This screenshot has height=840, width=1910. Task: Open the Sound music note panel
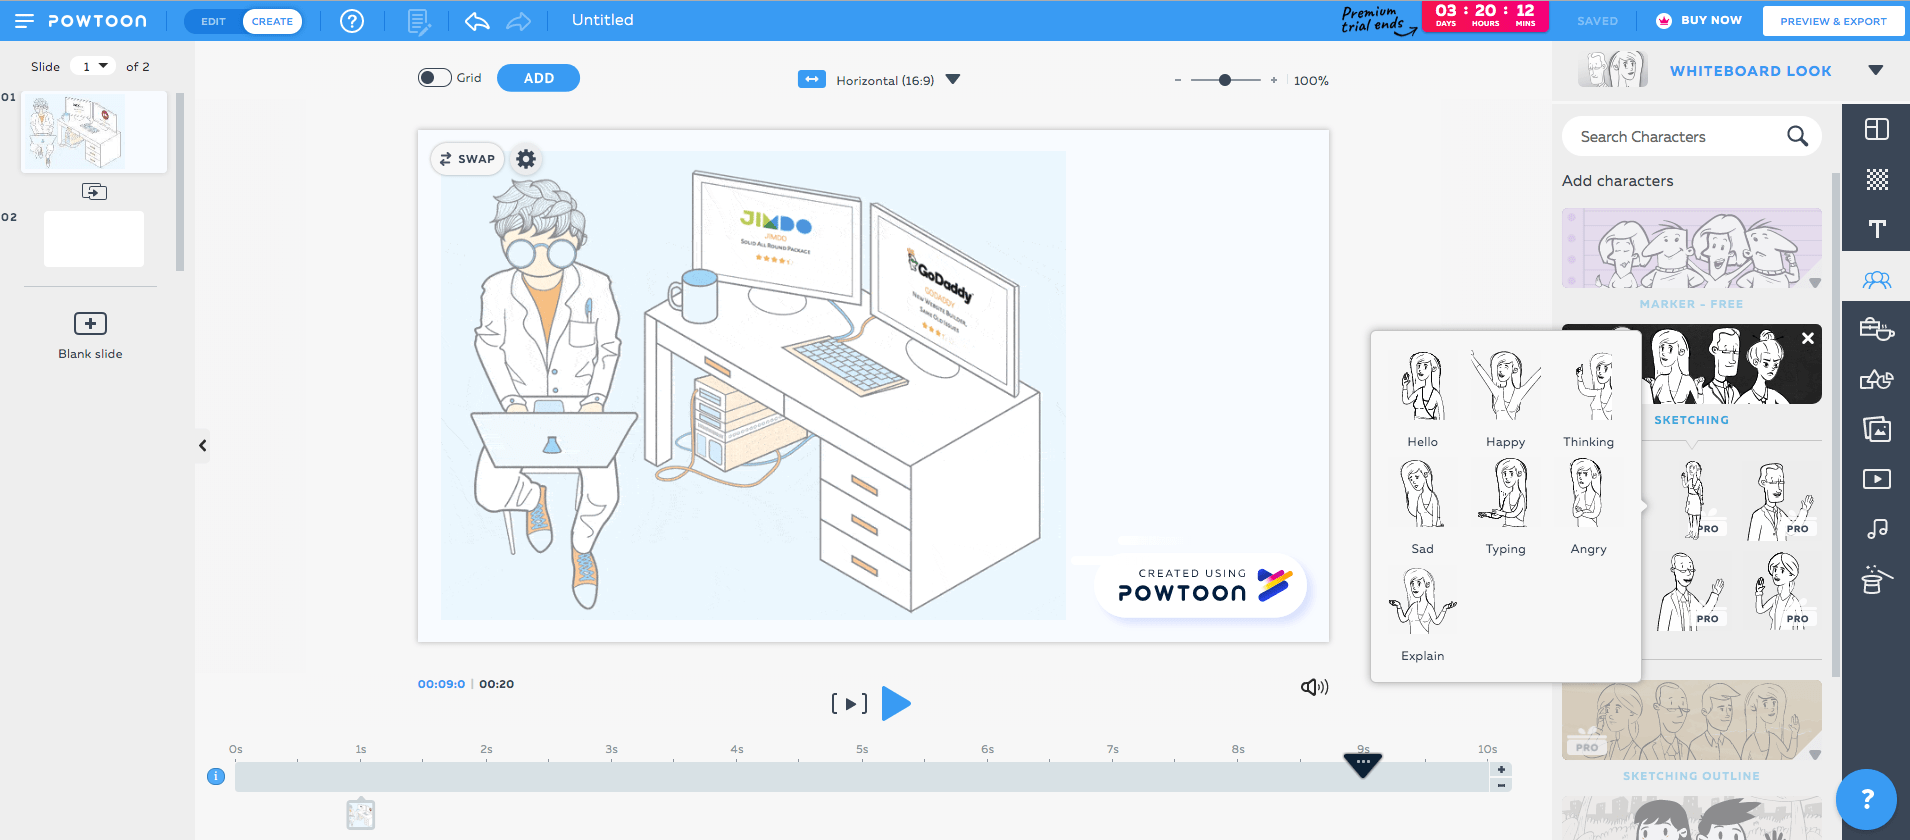tap(1877, 529)
